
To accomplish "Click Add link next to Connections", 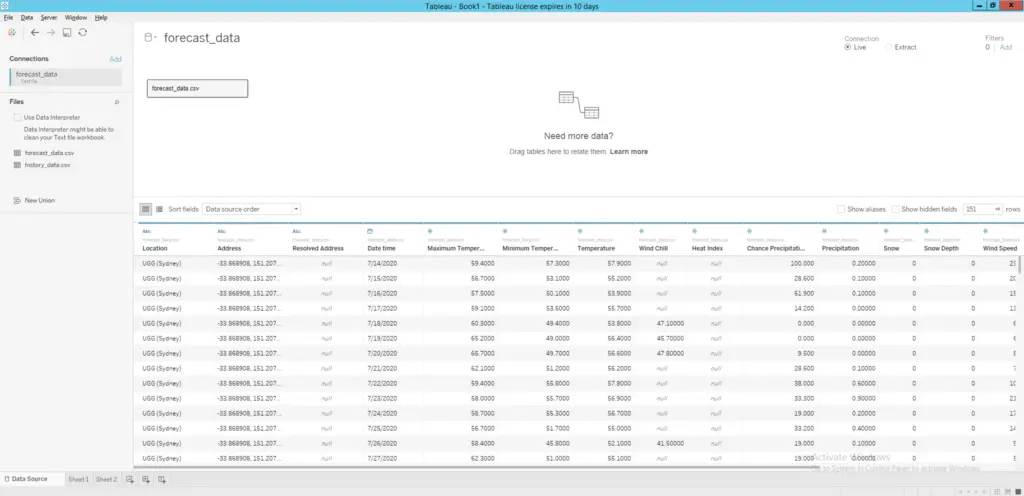I will pos(116,59).
